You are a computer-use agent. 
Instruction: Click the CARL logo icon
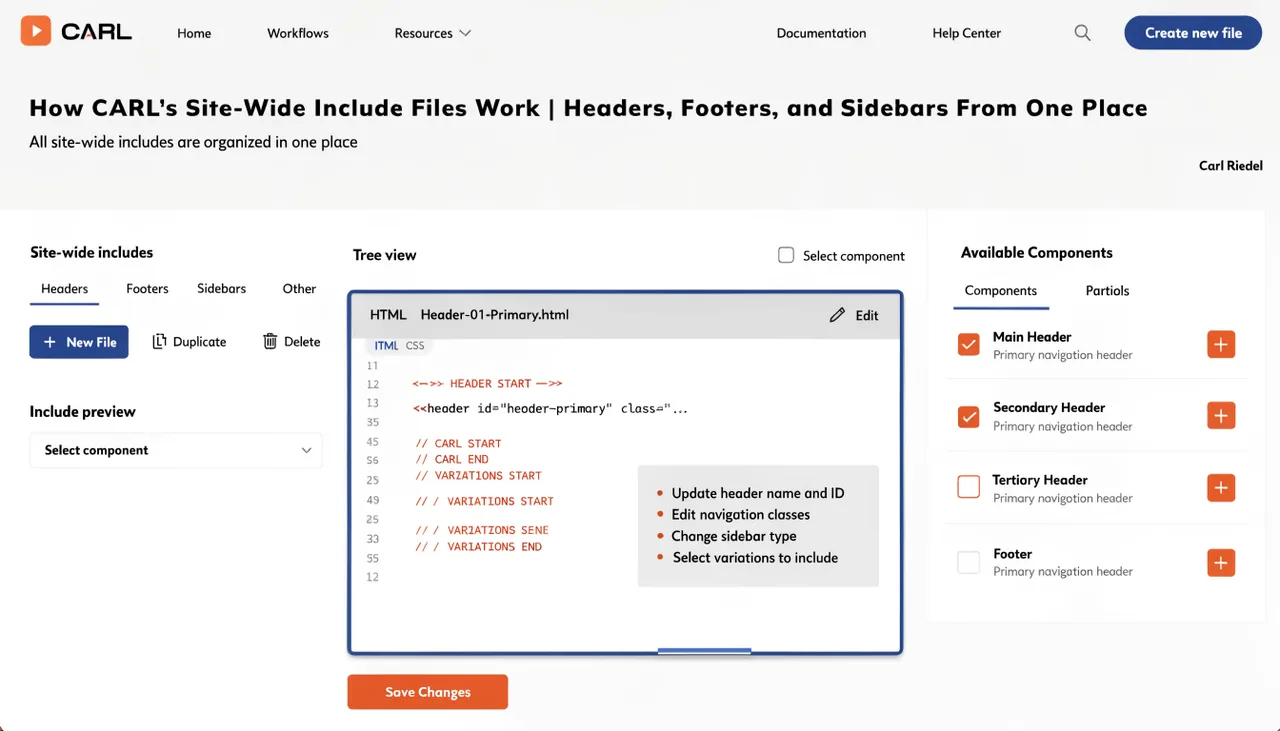[35, 31]
